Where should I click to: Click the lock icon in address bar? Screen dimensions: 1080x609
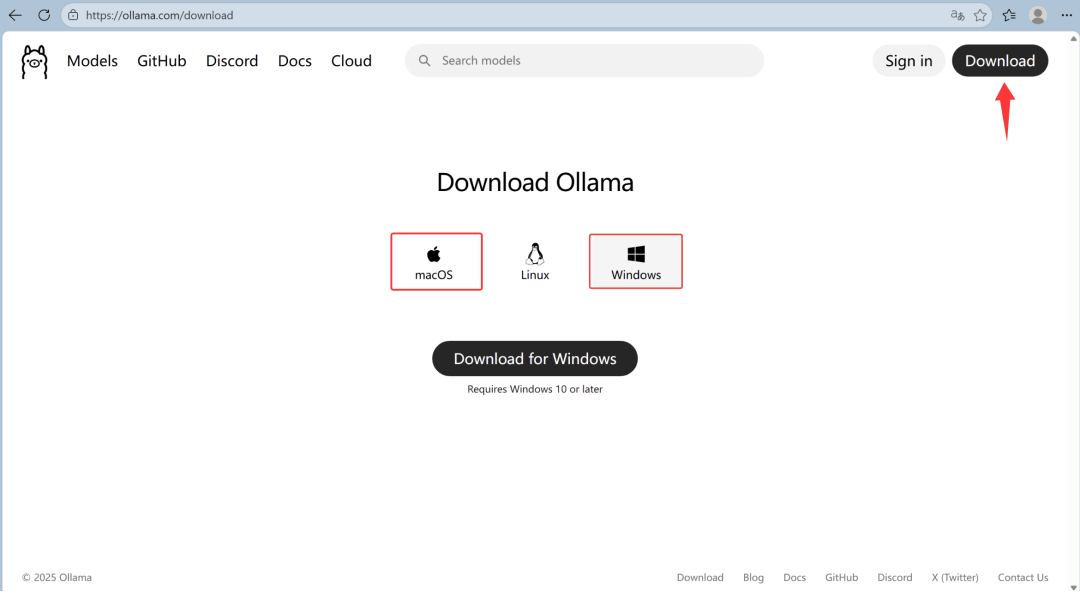73,15
